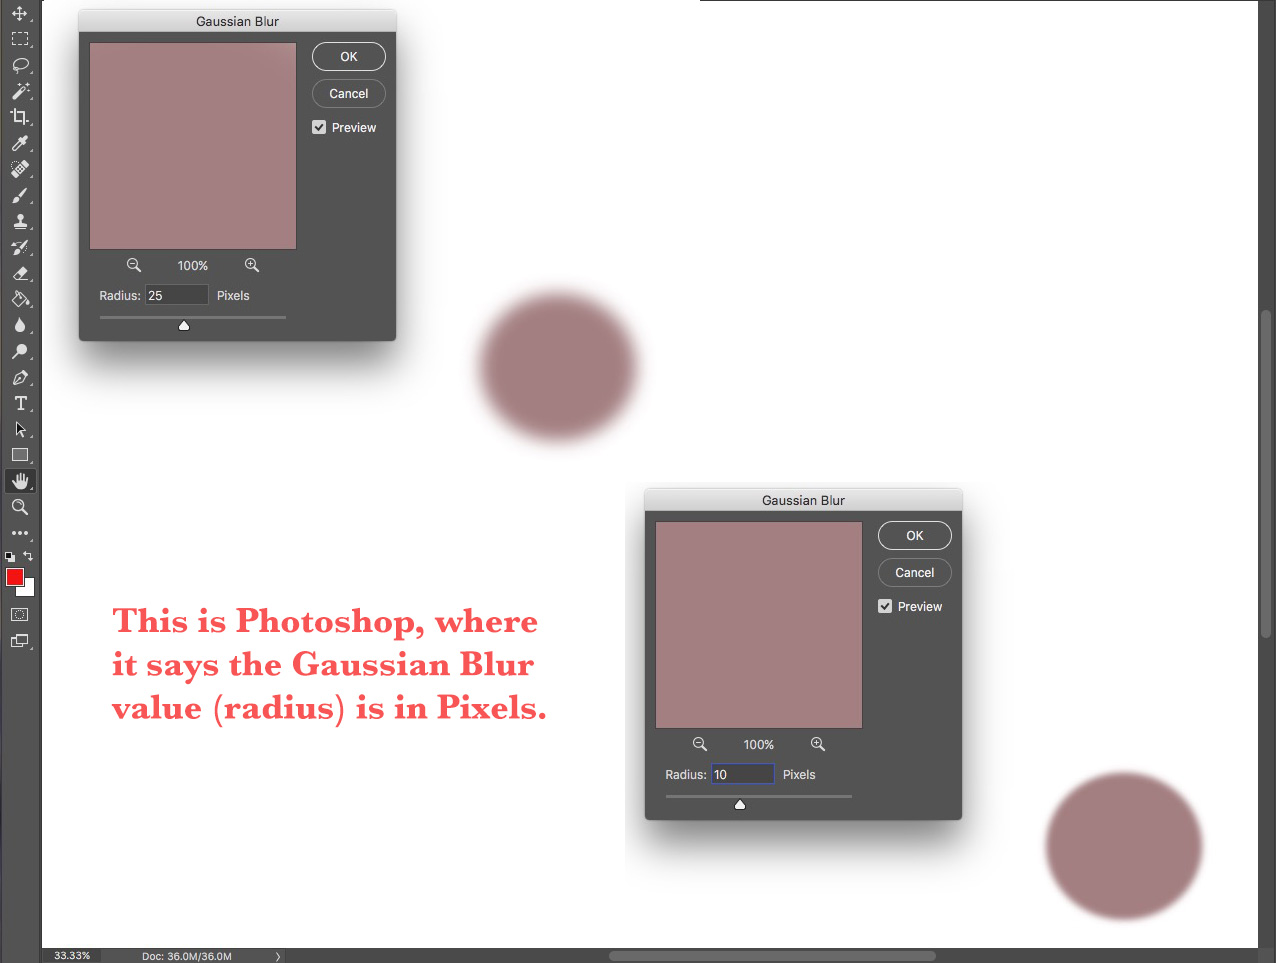Image resolution: width=1276 pixels, height=963 pixels.
Task: Uncheck Preview in the radius 10 dialog
Action: pyautogui.click(x=885, y=606)
